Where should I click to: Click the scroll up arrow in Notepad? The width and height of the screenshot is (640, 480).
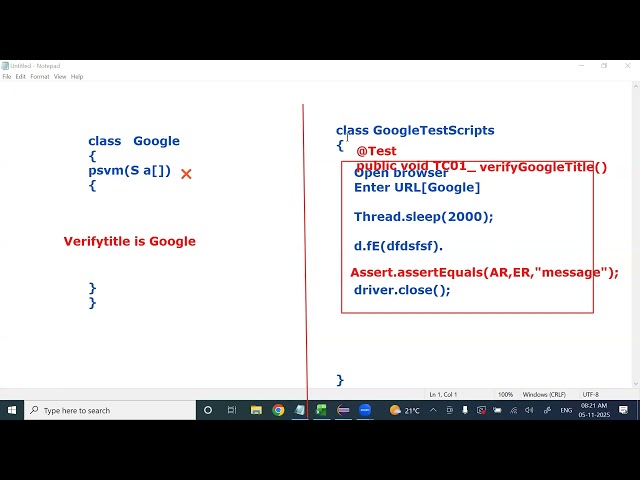636,86
